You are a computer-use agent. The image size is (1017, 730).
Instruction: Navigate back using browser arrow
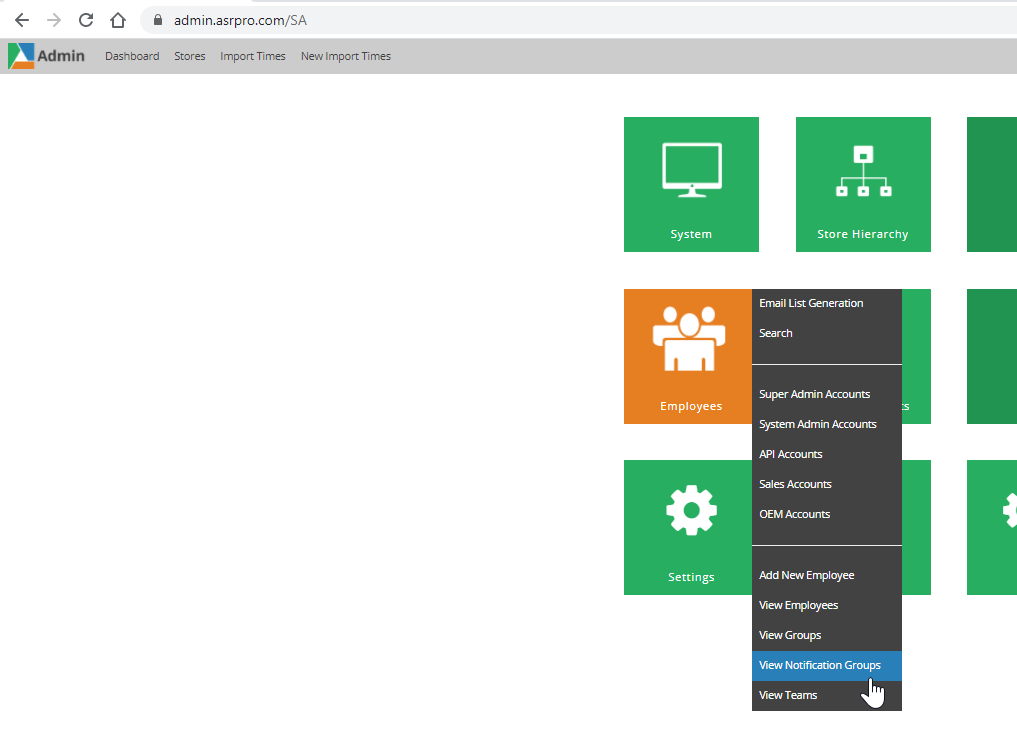coord(22,18)
